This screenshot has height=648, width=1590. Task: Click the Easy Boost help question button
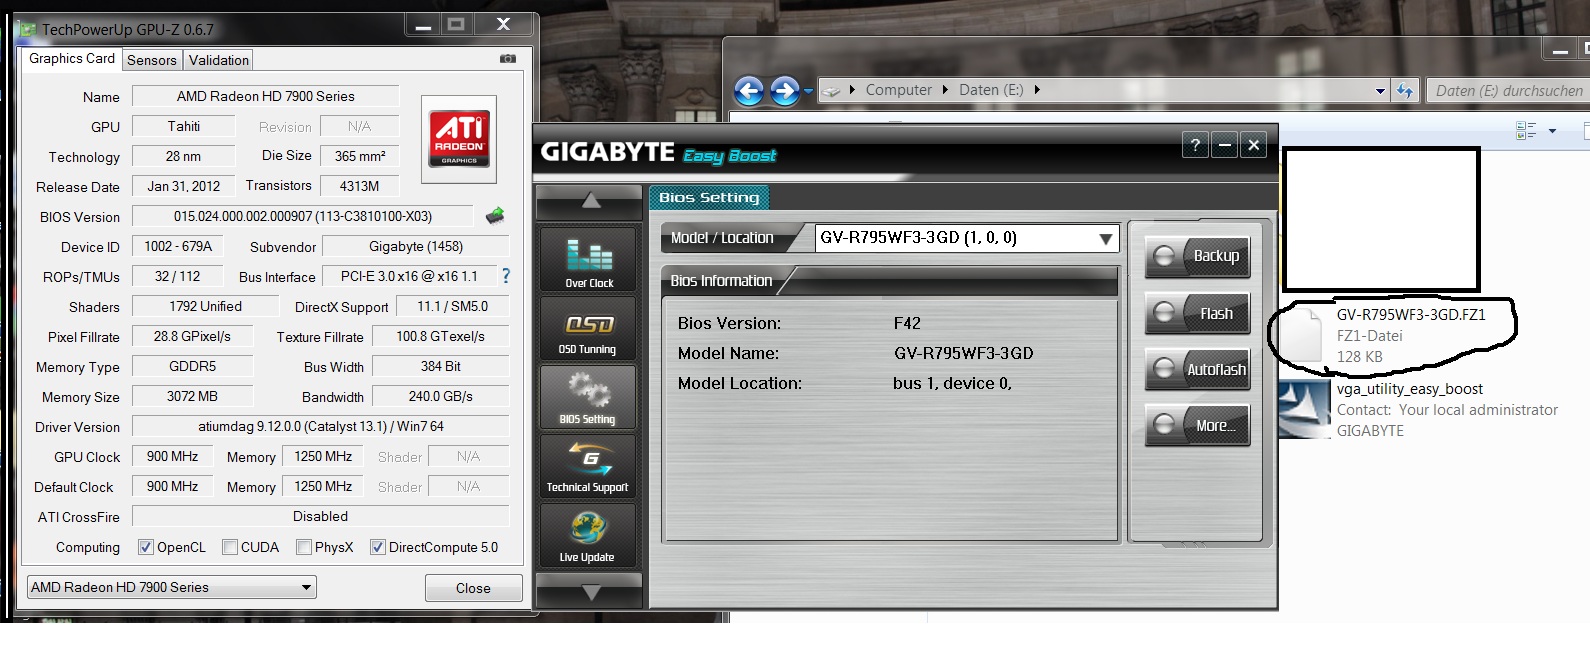pos(1195,145)
